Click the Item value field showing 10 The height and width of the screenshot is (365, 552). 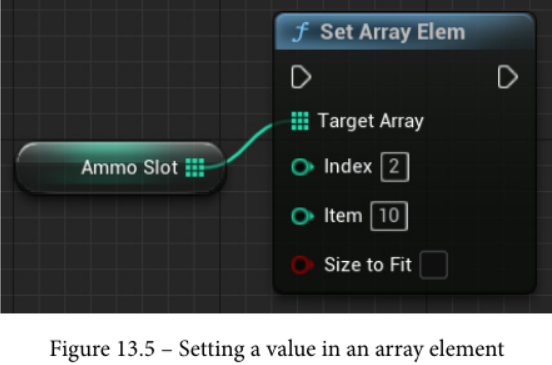pyautogui.click(x=389, y=216)
